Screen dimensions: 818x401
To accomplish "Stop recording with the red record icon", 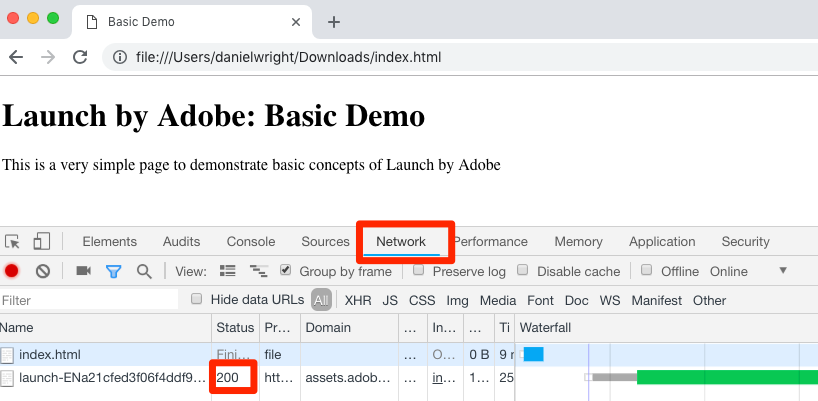I will pyautogui.click(x=11, y=271).
